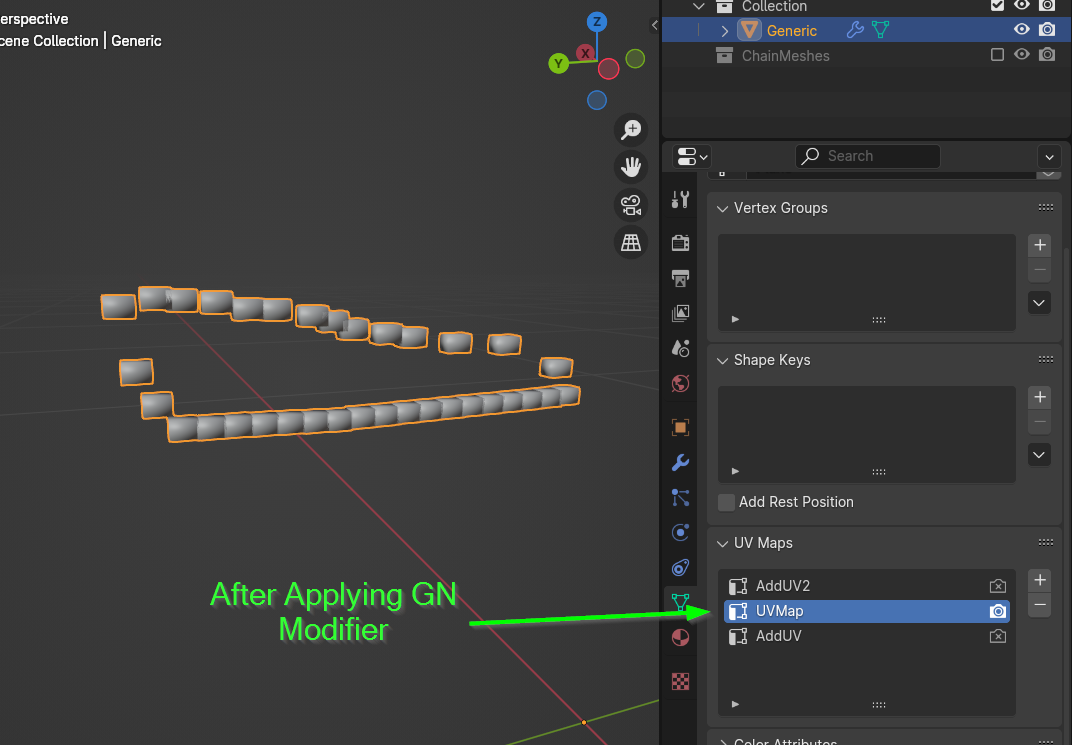The image size is (1072, 745).
Task: Enable the Add Rest Position checkbox
Action: click(x=727, y=502)
